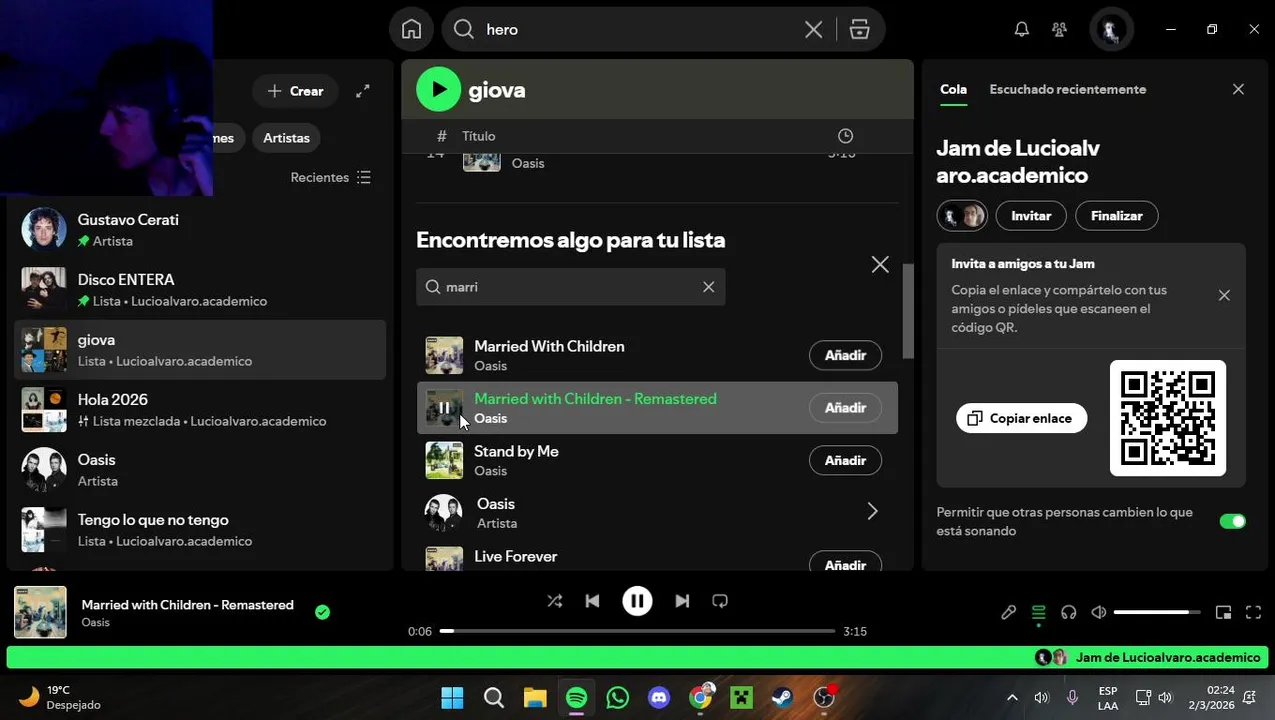The image size is (1275, 720).
Task: Enter full screen player view
Action: tap(1253, 612)
